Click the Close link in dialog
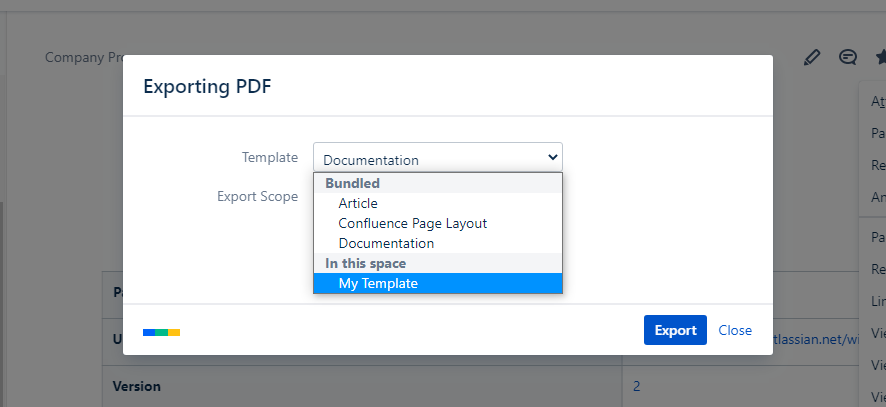This screenshot has width=886, height=407. tap(735, 330)
